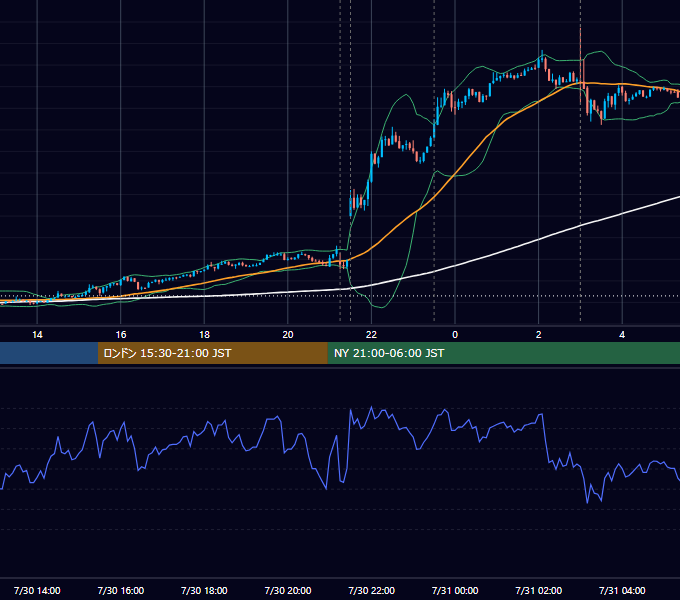Click the 2 hour axis label
680x600 pixels.
(x=539, y=335)
